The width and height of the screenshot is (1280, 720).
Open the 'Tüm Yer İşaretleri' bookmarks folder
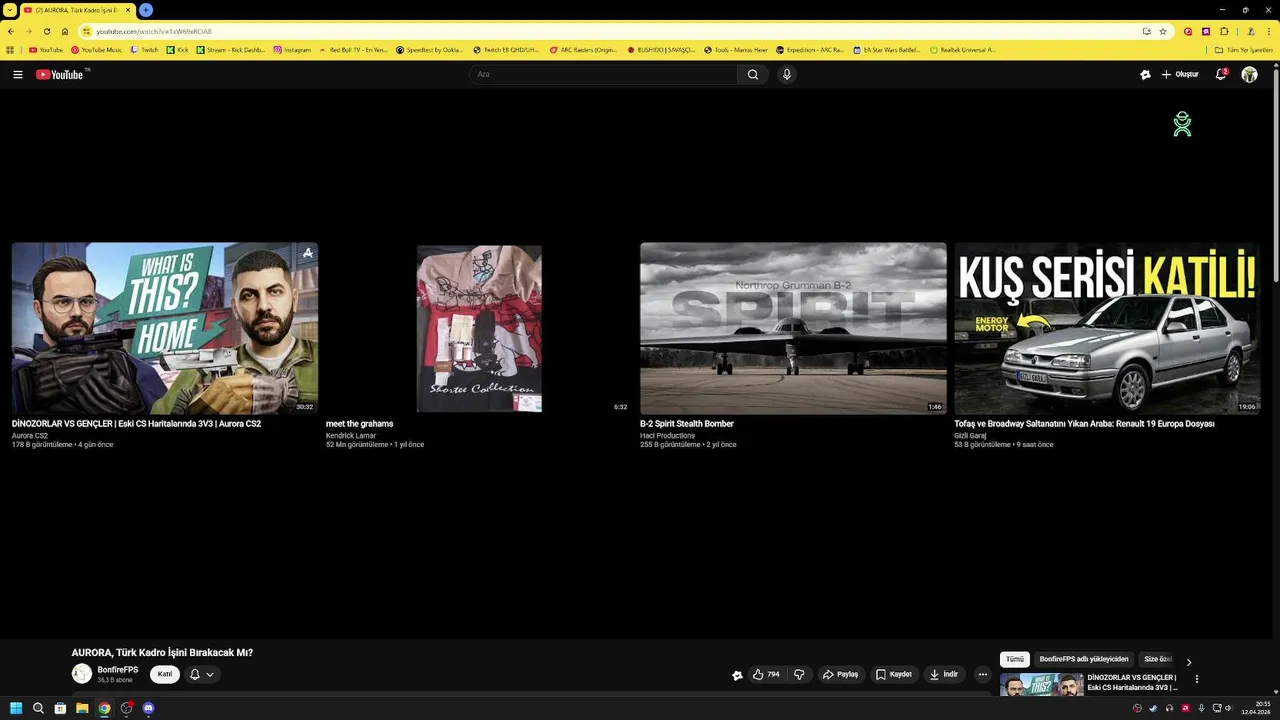pyautogui.click(x=1244, y=49)
